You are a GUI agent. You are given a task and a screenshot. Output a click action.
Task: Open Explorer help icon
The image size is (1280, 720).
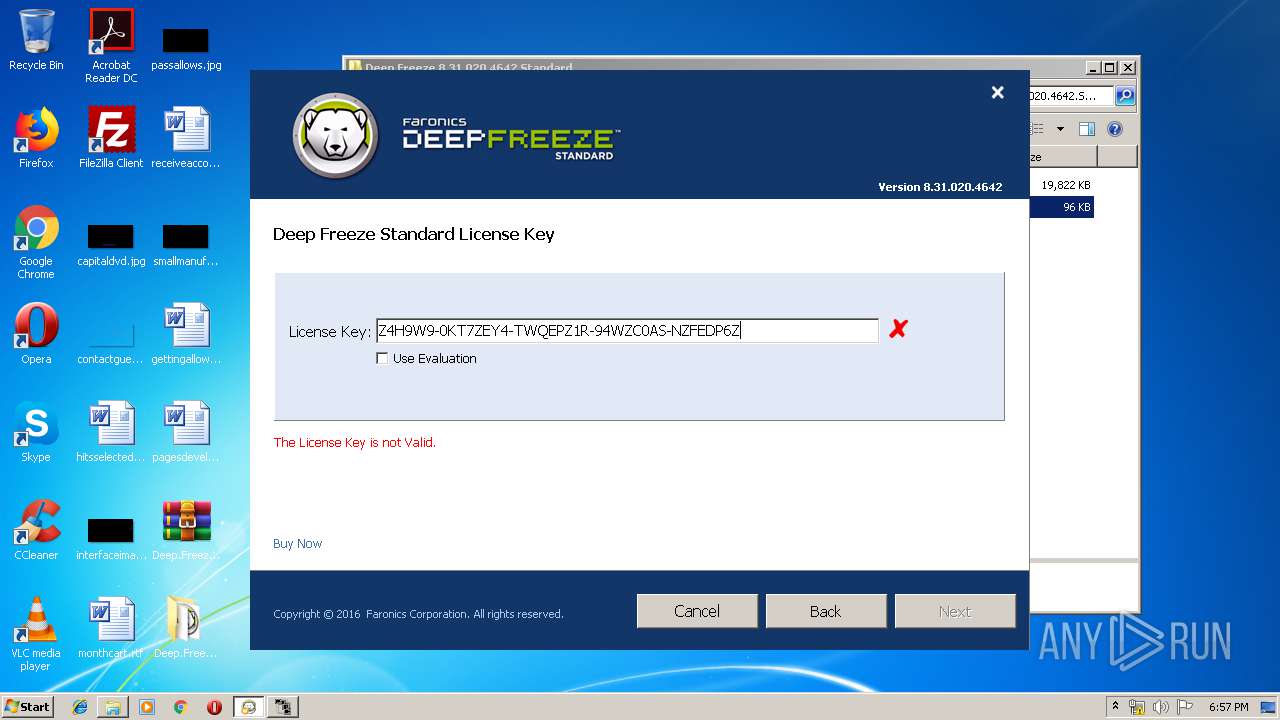pyautogui.click(x=1115, y=129)
